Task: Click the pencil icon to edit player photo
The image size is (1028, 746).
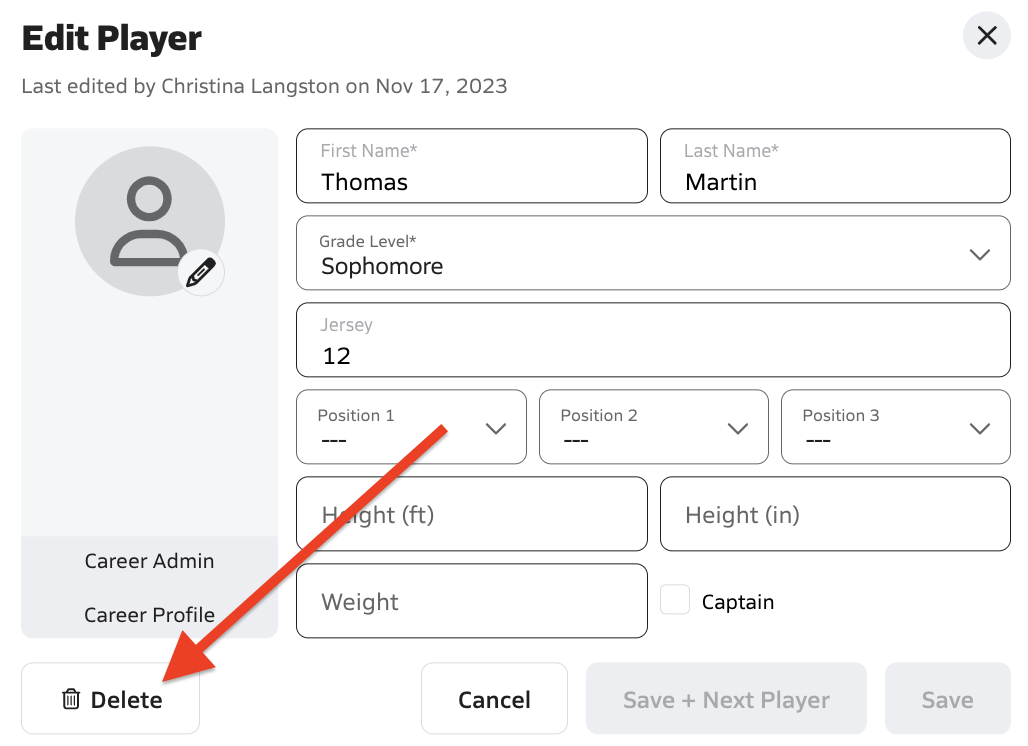Action: pos(201,272)
